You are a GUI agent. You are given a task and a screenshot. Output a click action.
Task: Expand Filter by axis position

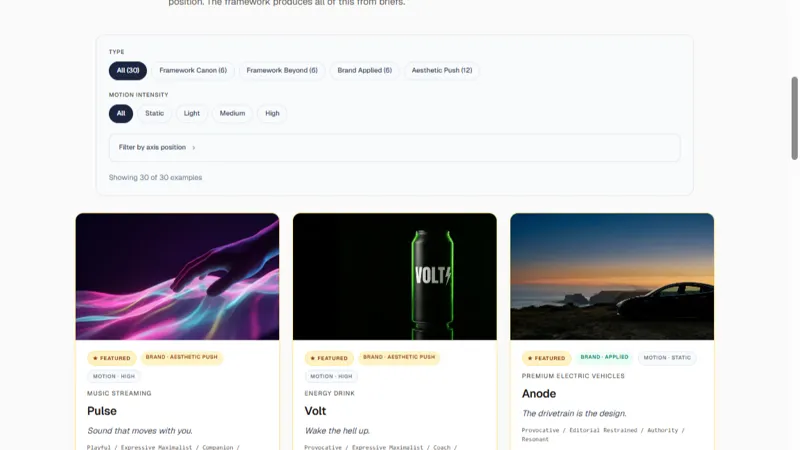394,147
